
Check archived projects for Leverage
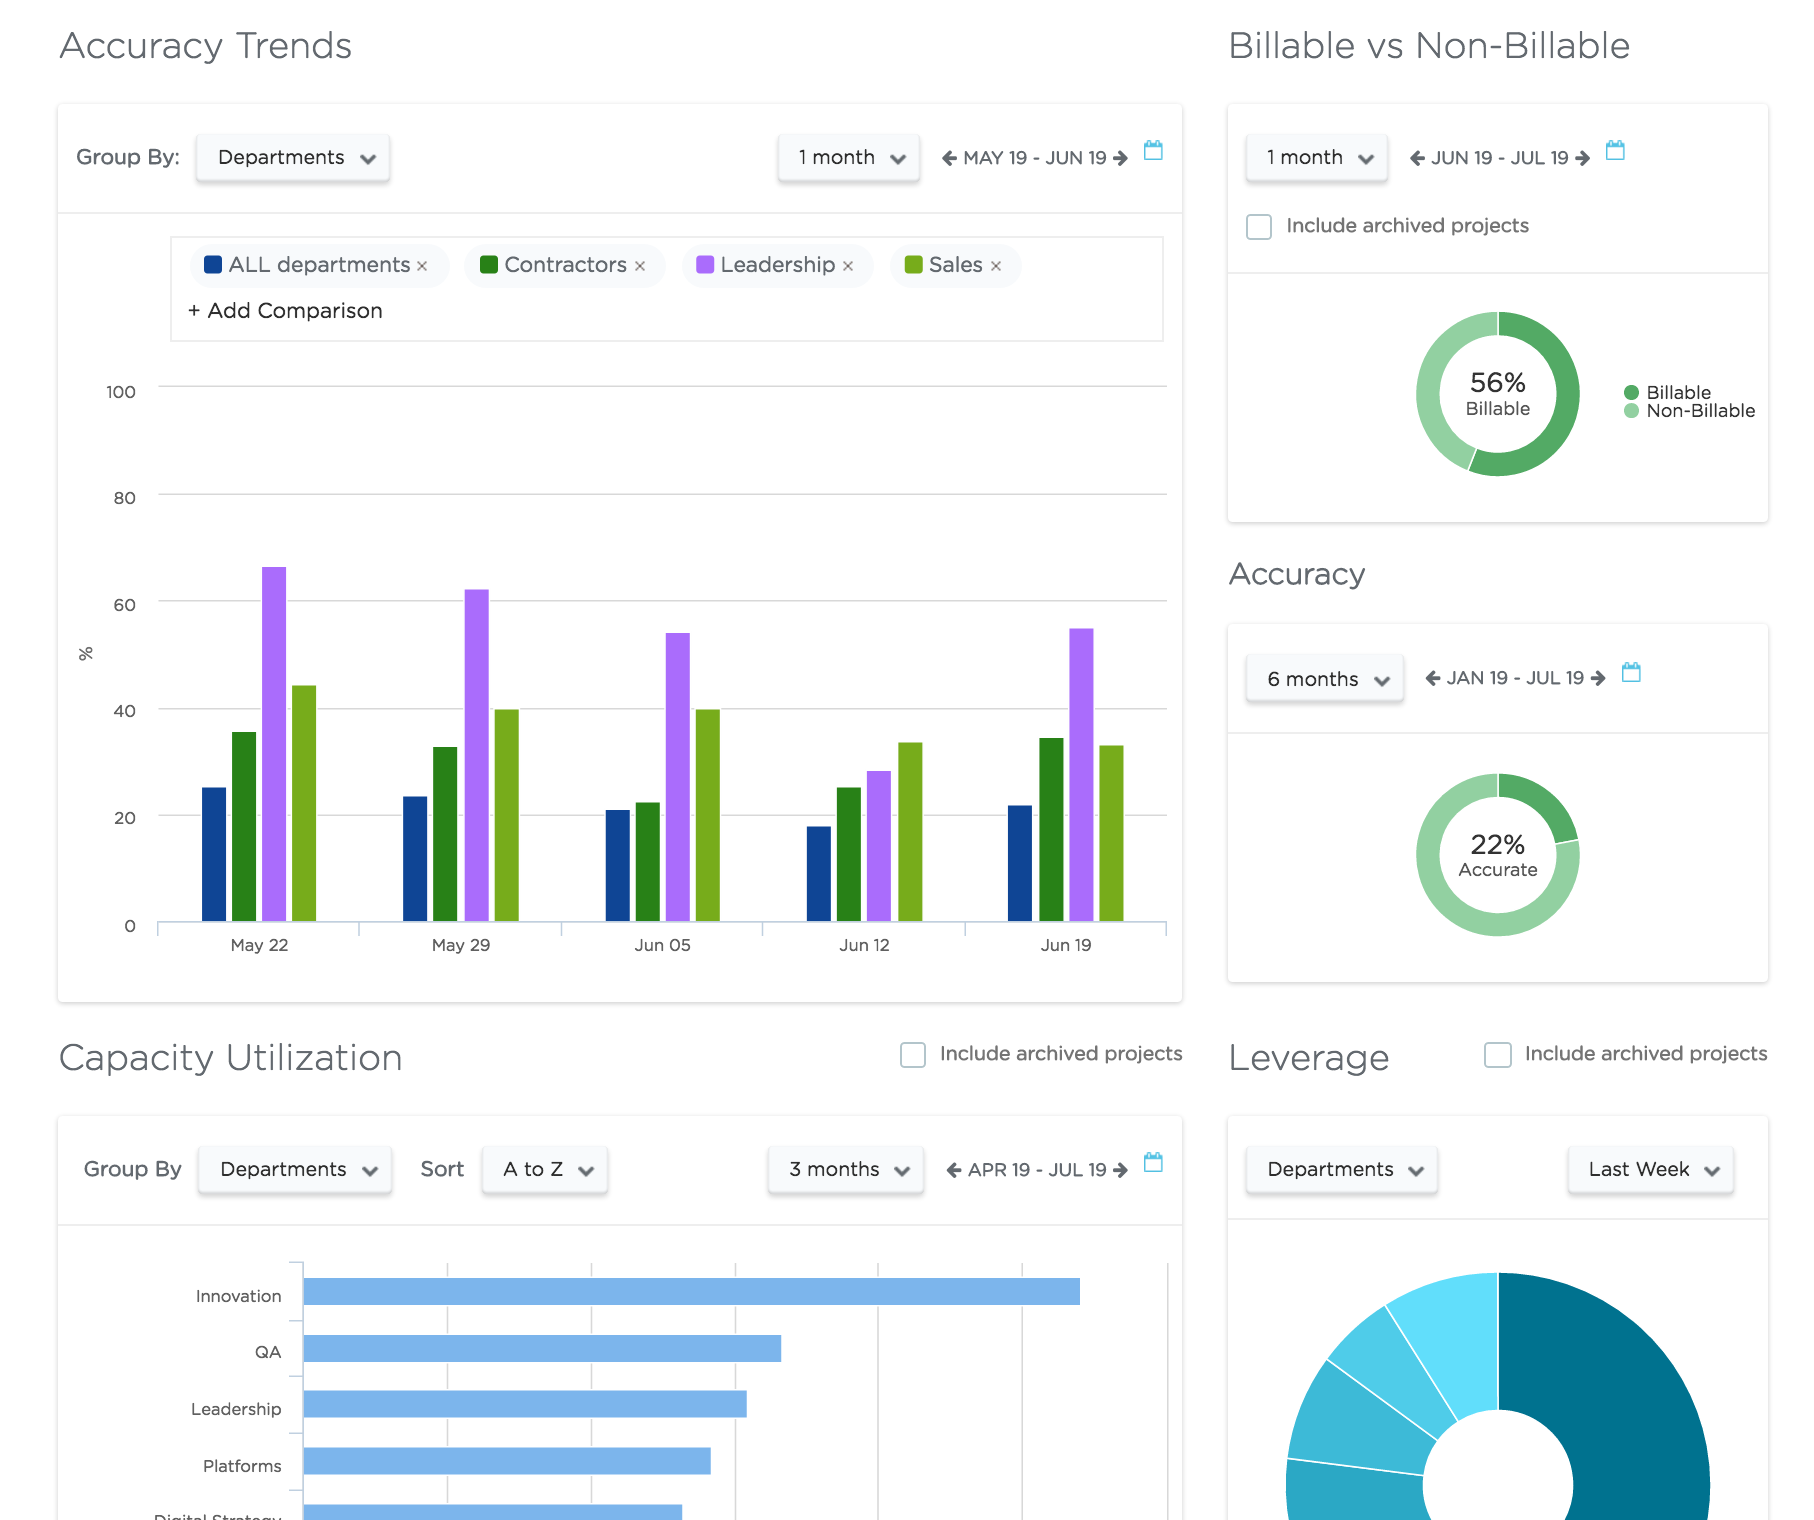coord(1498,1055)
